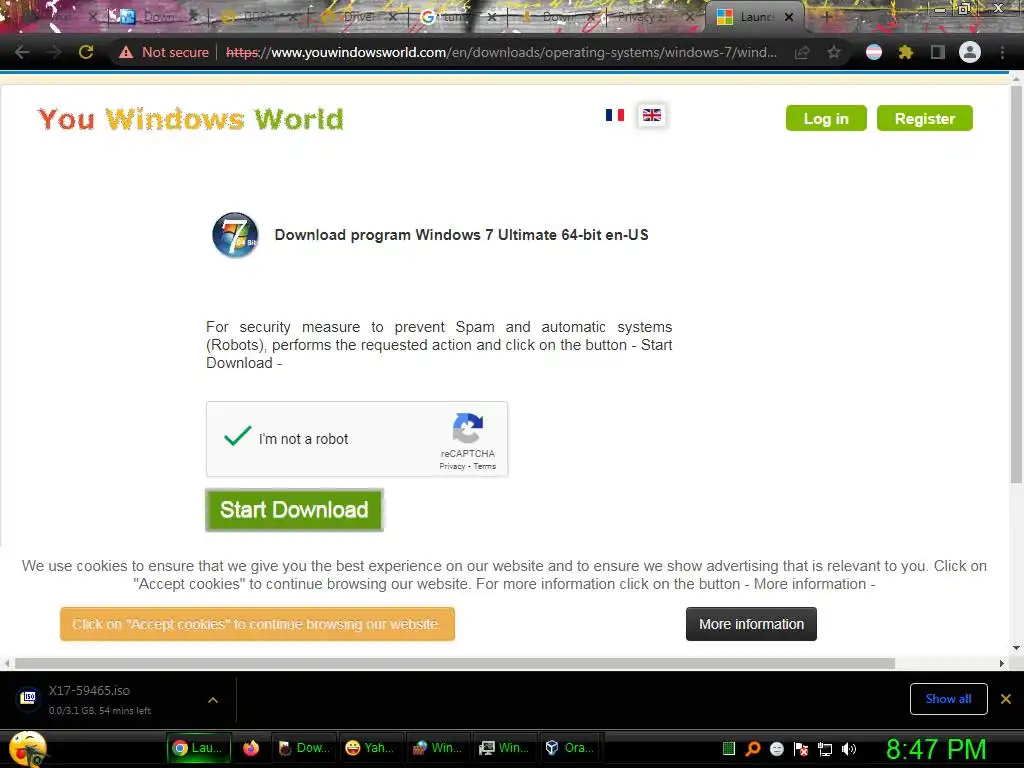1024x768 pixels.
Task: Click the Start Download button
Action: (x=294, y=510)
